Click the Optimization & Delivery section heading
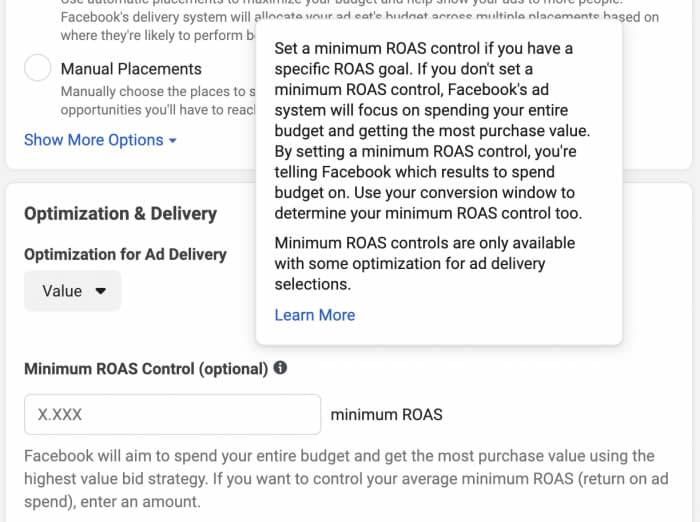Image resolution: width=700 pixels, height=522 pixels. [121, 214]
